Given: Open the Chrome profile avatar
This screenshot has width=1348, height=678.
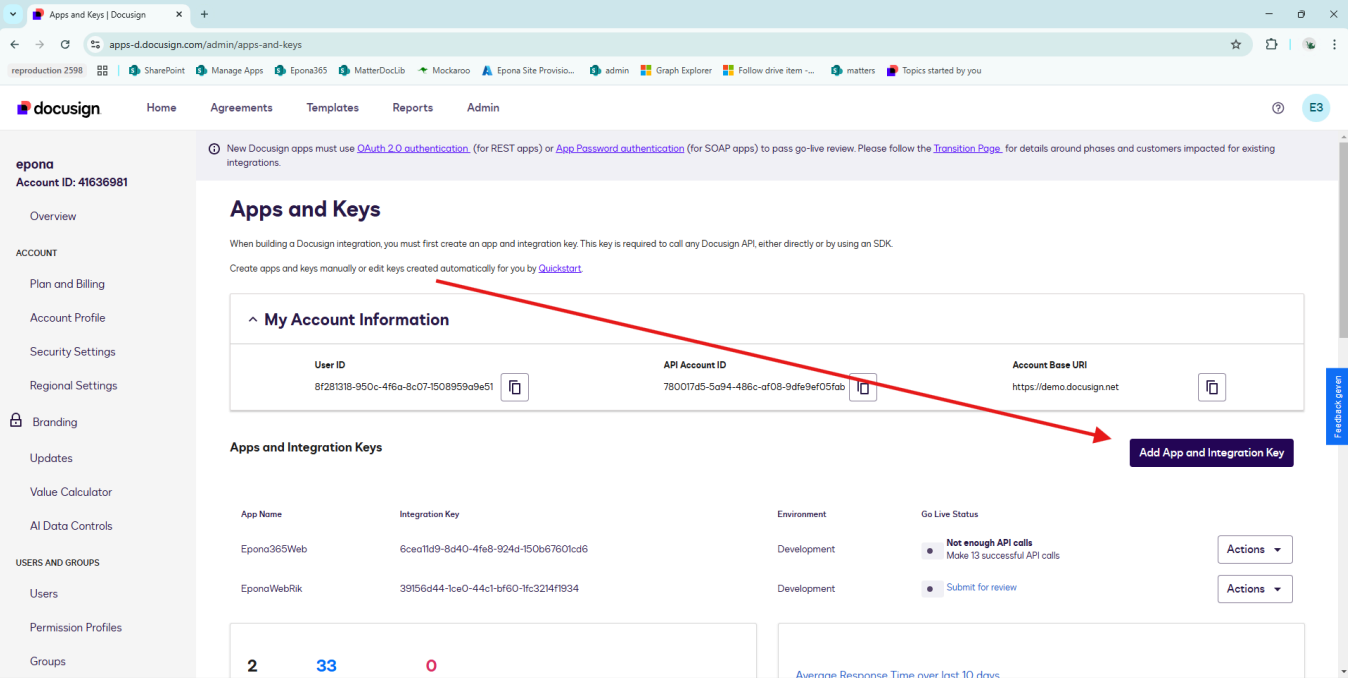Looking at the screenshot, I should (x=1310, y=44).
